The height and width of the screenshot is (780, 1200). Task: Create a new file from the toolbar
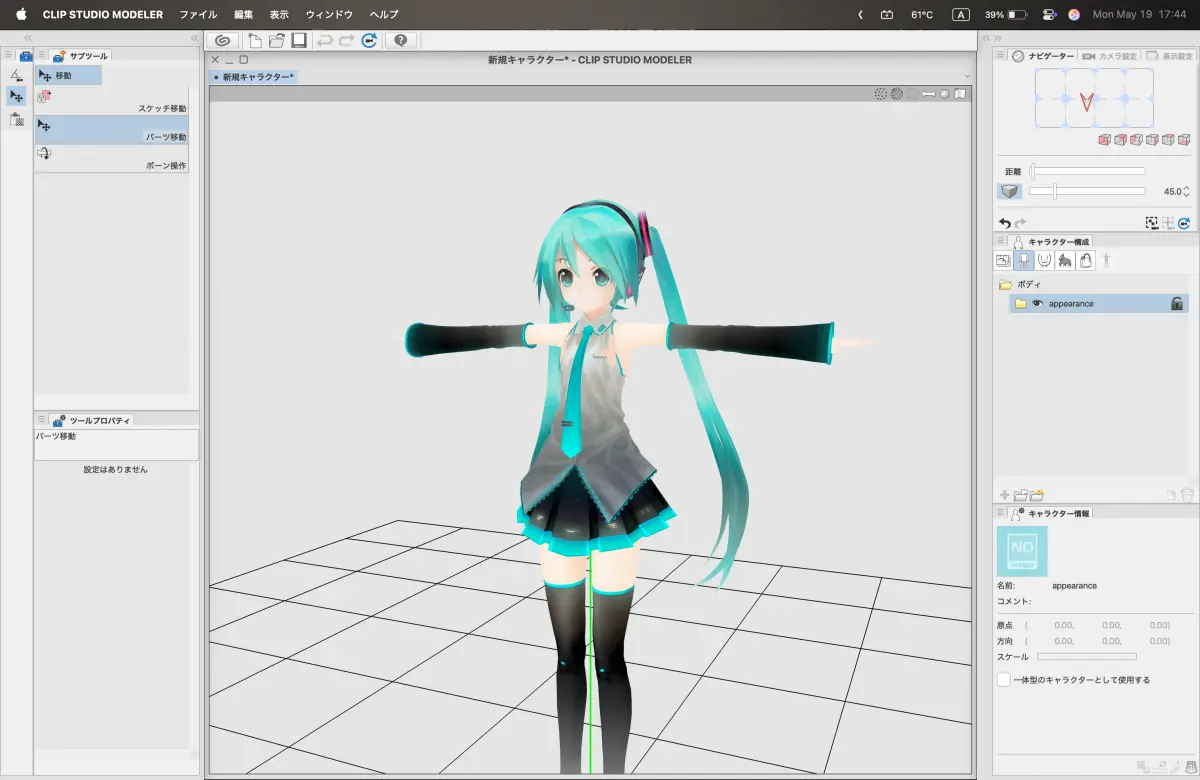(x=255, y=41)
